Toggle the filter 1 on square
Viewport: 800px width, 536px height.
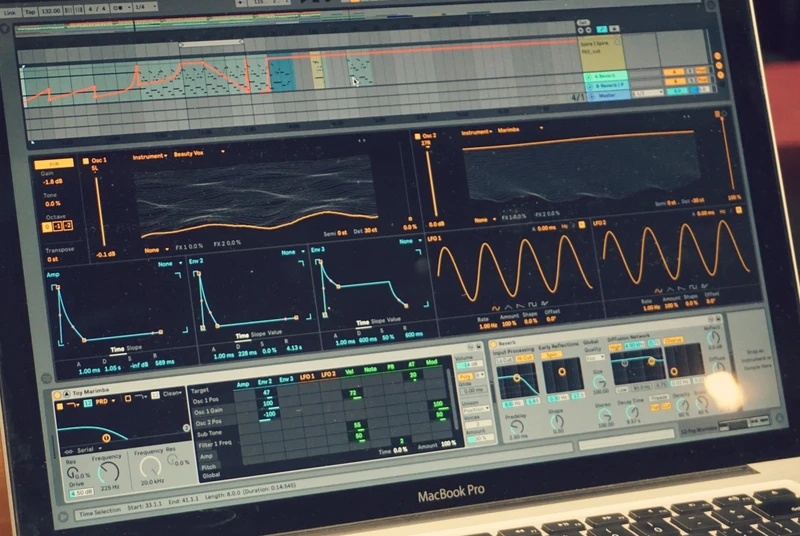click(60, 406)
